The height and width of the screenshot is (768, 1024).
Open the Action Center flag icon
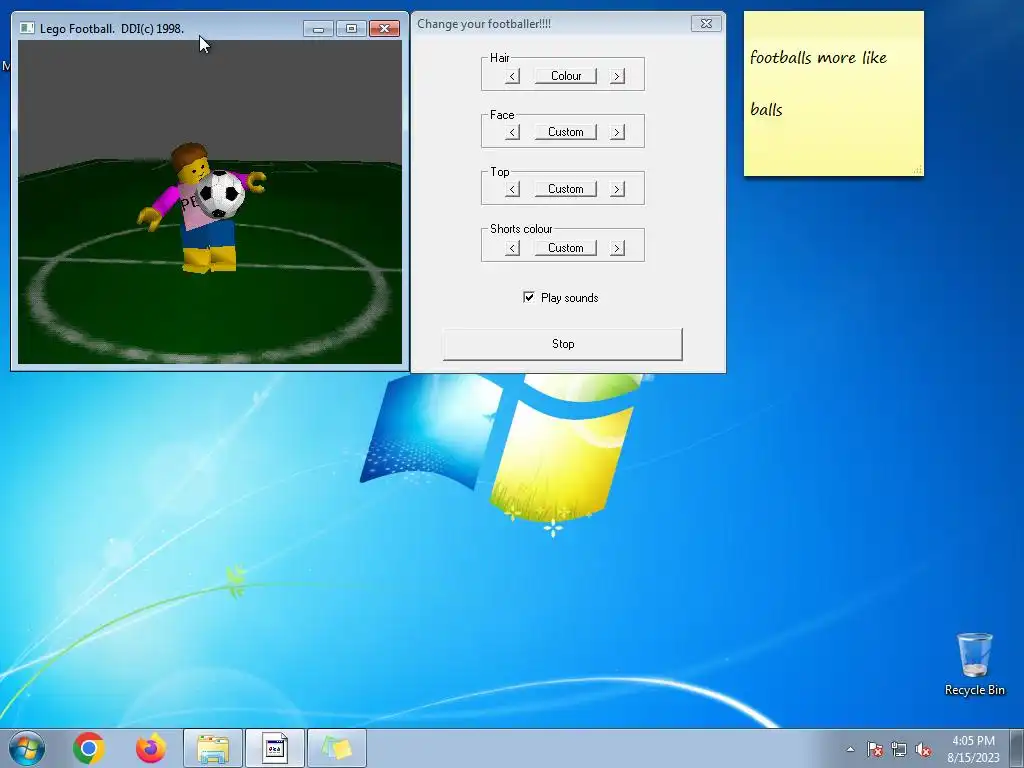(x=875, y=749)
